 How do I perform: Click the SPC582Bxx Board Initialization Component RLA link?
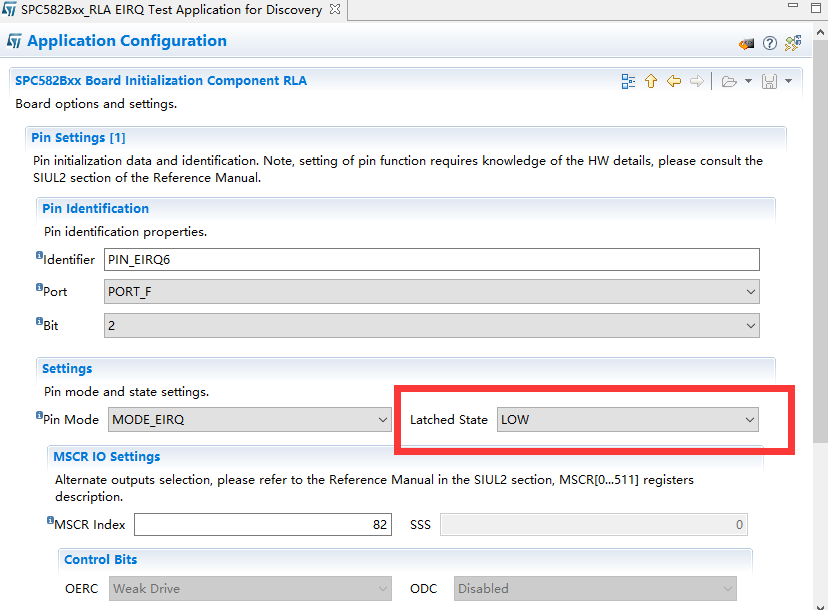click(x=157, y=80)
